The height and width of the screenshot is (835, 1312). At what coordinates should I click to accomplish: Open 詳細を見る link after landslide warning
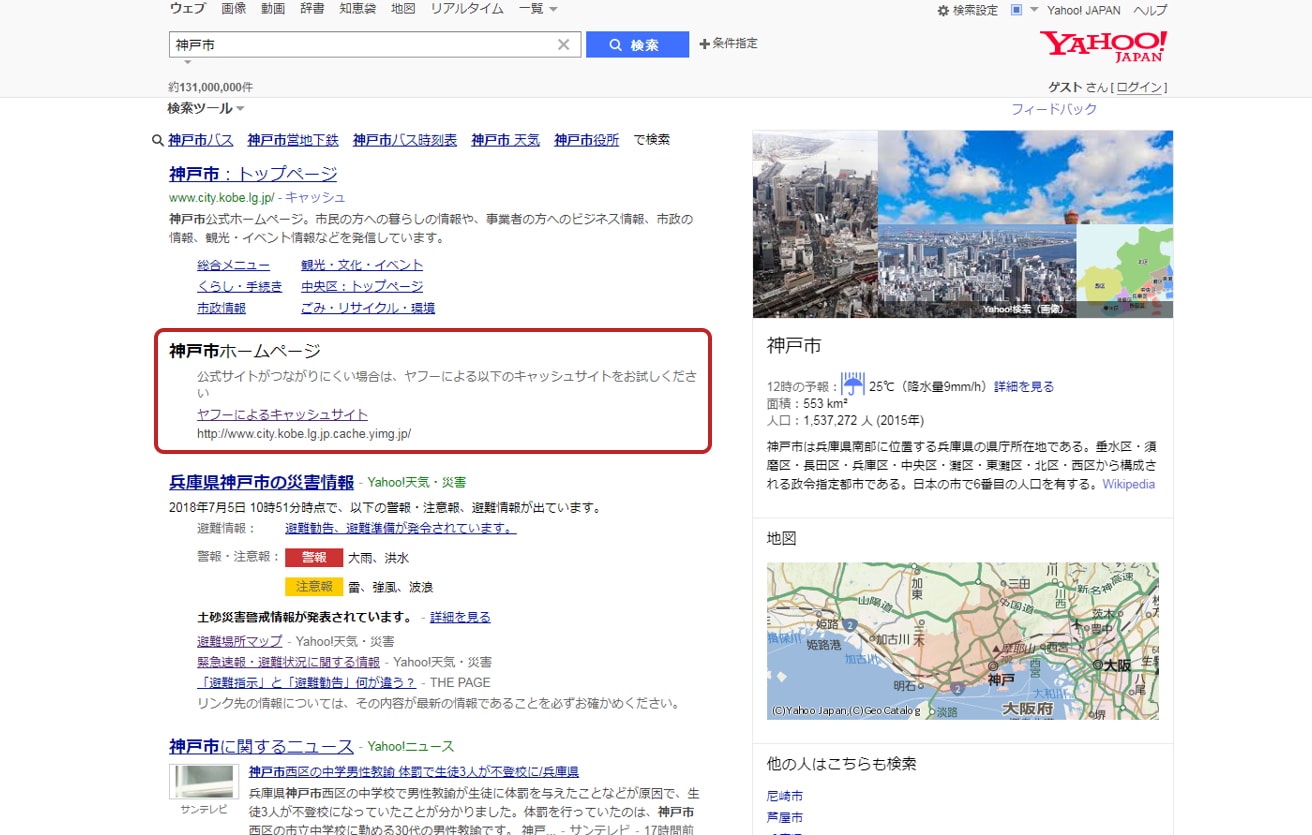click(460, 617)
